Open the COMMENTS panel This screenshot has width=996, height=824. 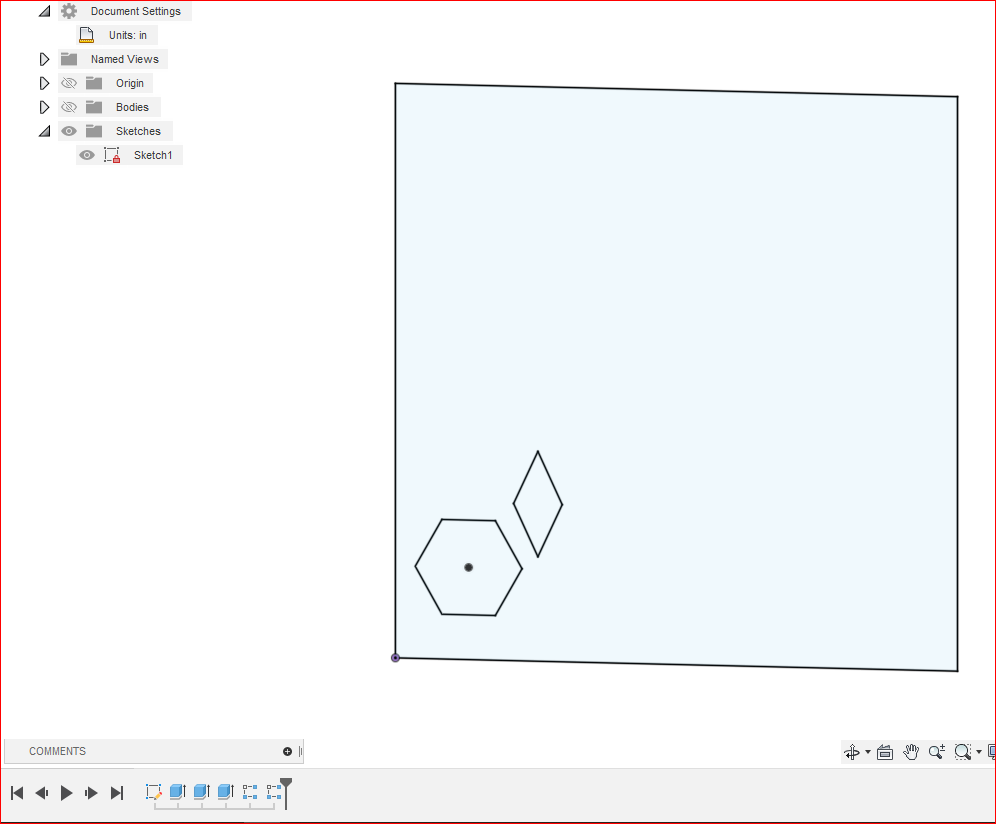57,751
